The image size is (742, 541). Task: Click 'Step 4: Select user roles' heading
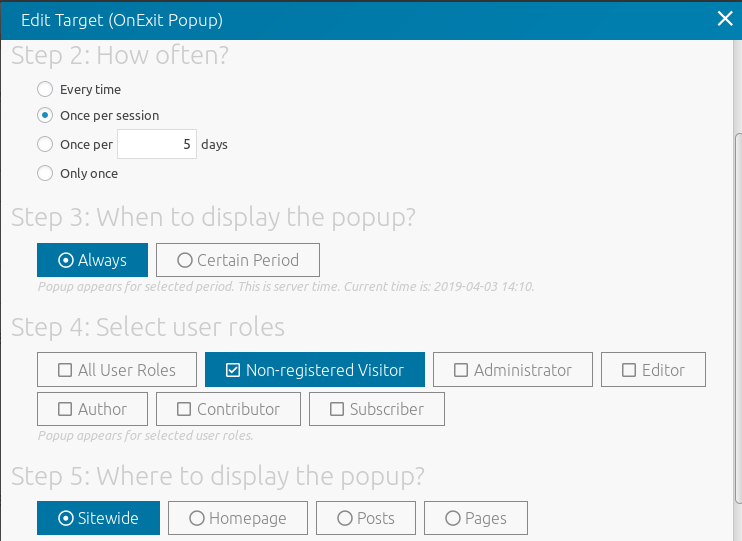click(148, 327)
